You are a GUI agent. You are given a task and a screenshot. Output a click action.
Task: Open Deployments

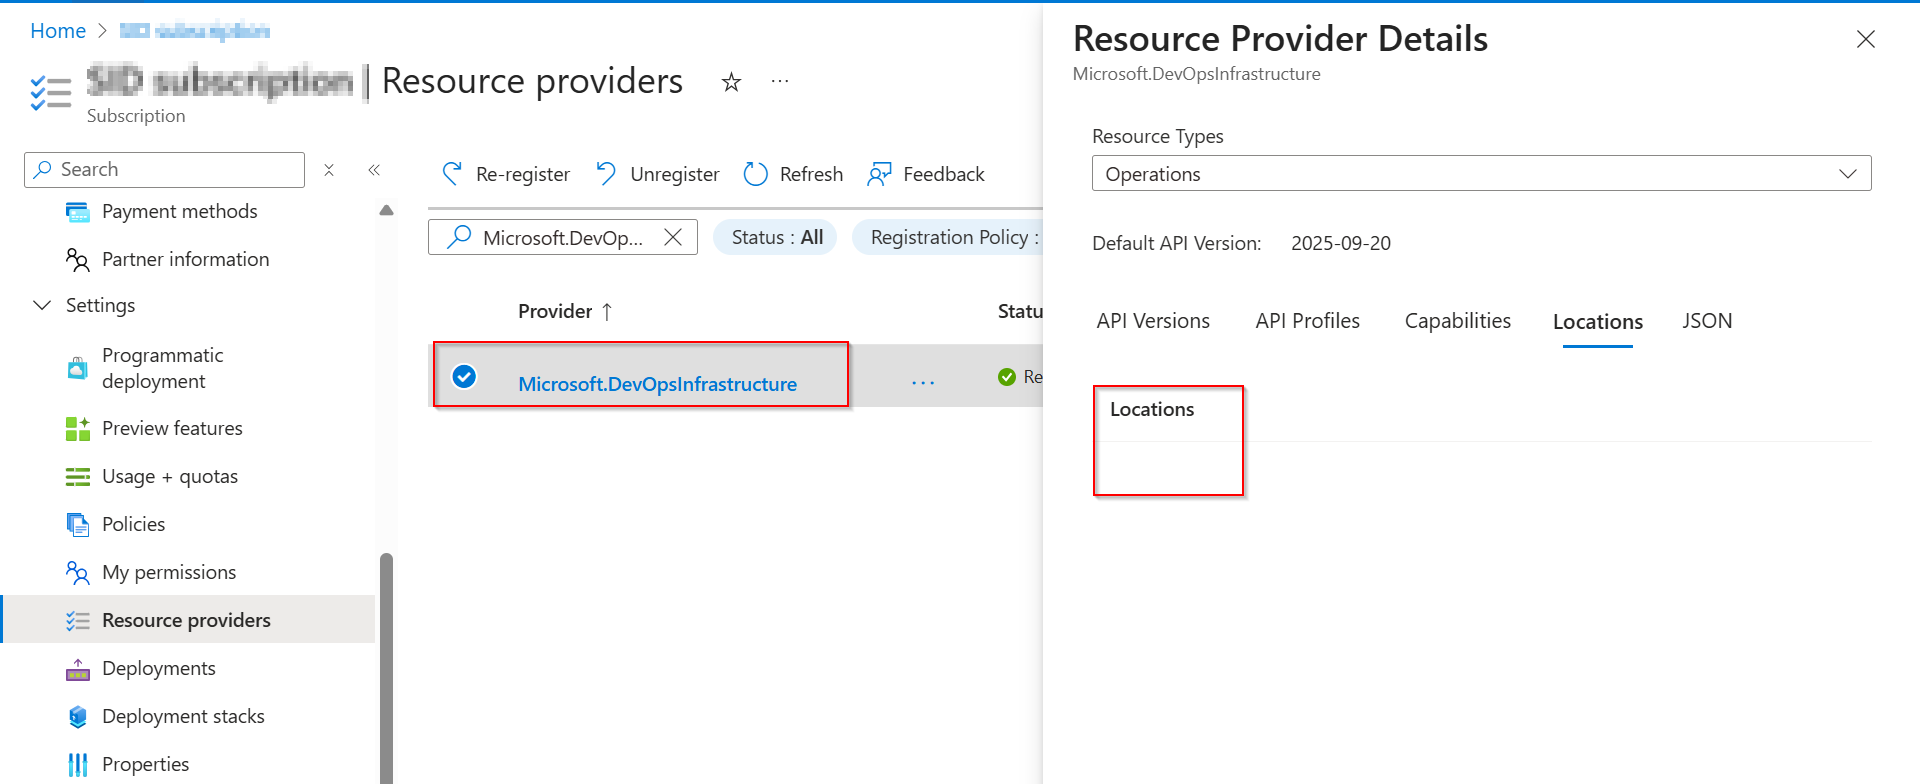tap(159, 668)
